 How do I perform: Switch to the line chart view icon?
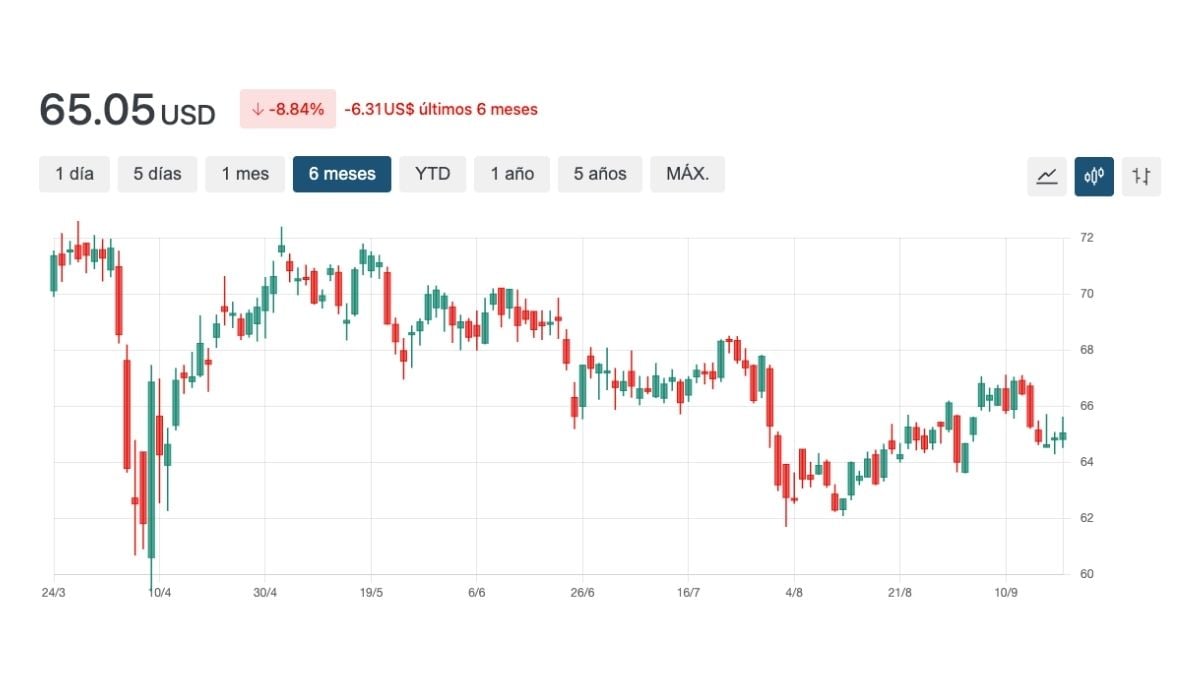tap(1047, 176)
